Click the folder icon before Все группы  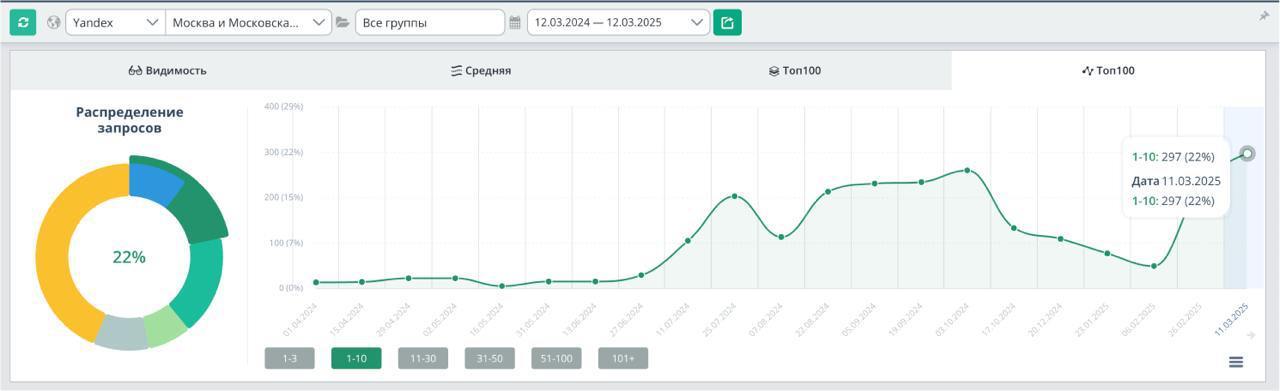click(x=343, y=22)
